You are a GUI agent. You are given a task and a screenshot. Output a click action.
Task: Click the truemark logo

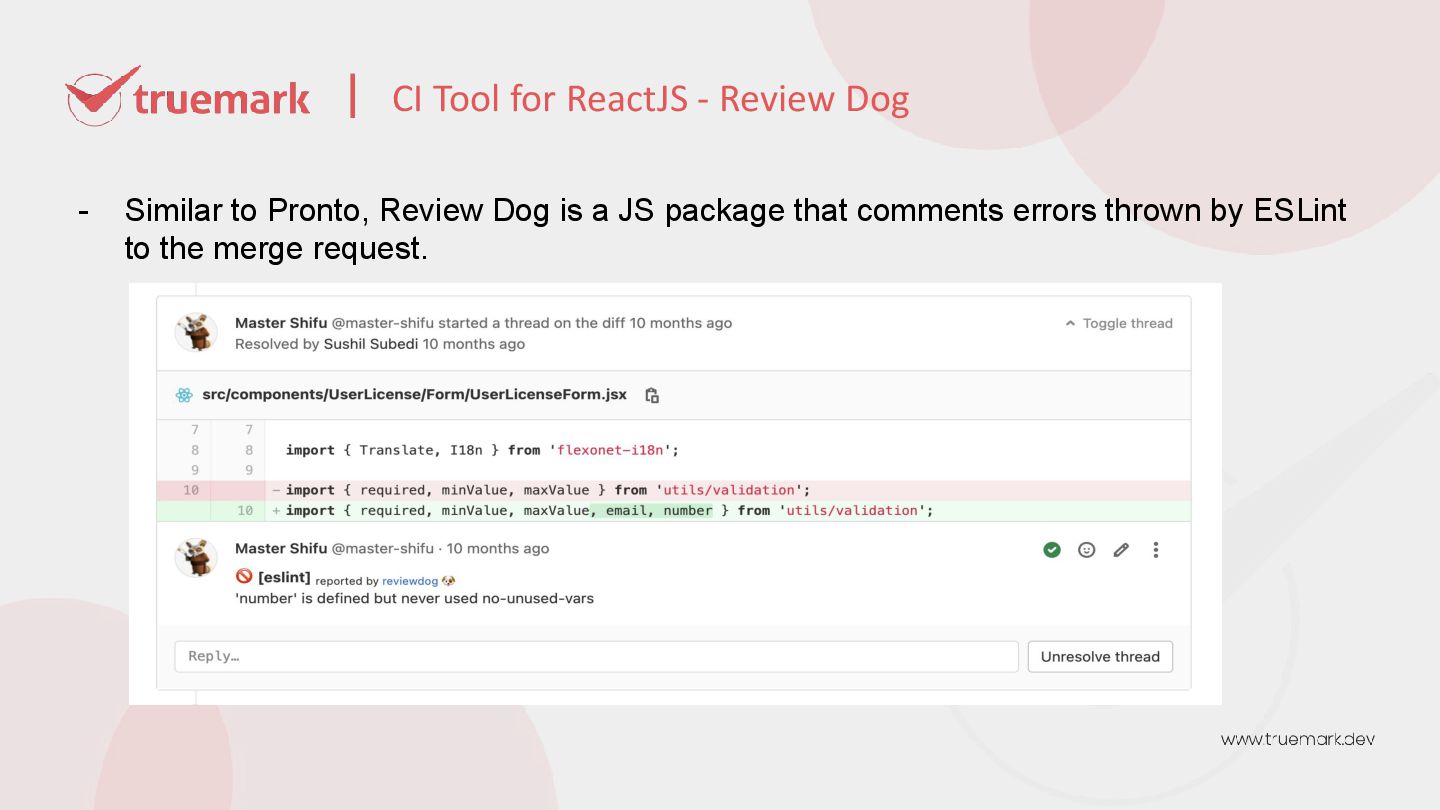click(x=188, y=97)
